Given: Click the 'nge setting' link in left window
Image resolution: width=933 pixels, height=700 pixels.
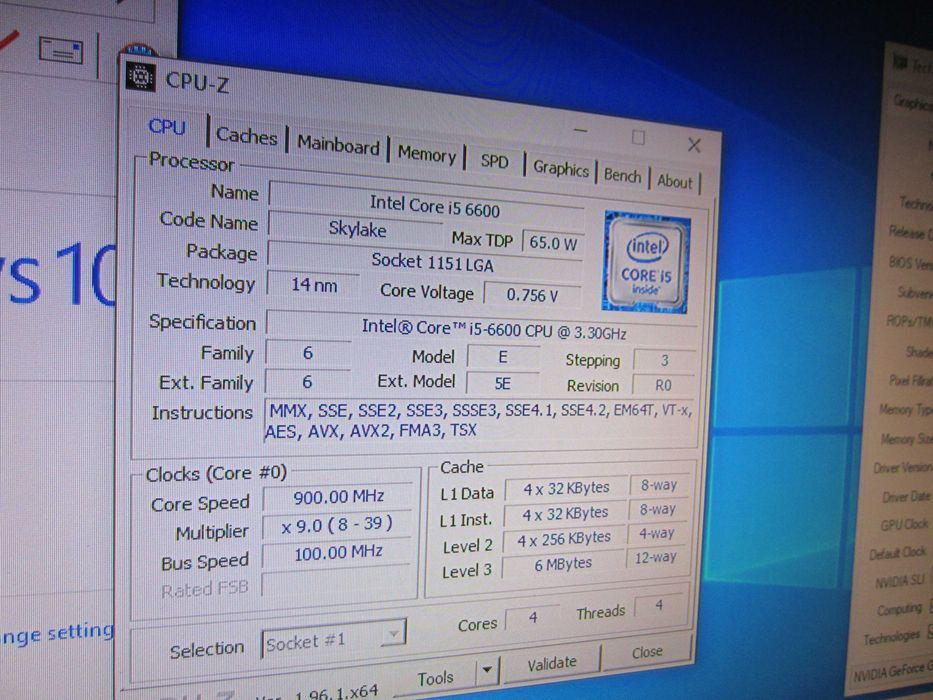Looking at the screenshot, I should (57, 633).
